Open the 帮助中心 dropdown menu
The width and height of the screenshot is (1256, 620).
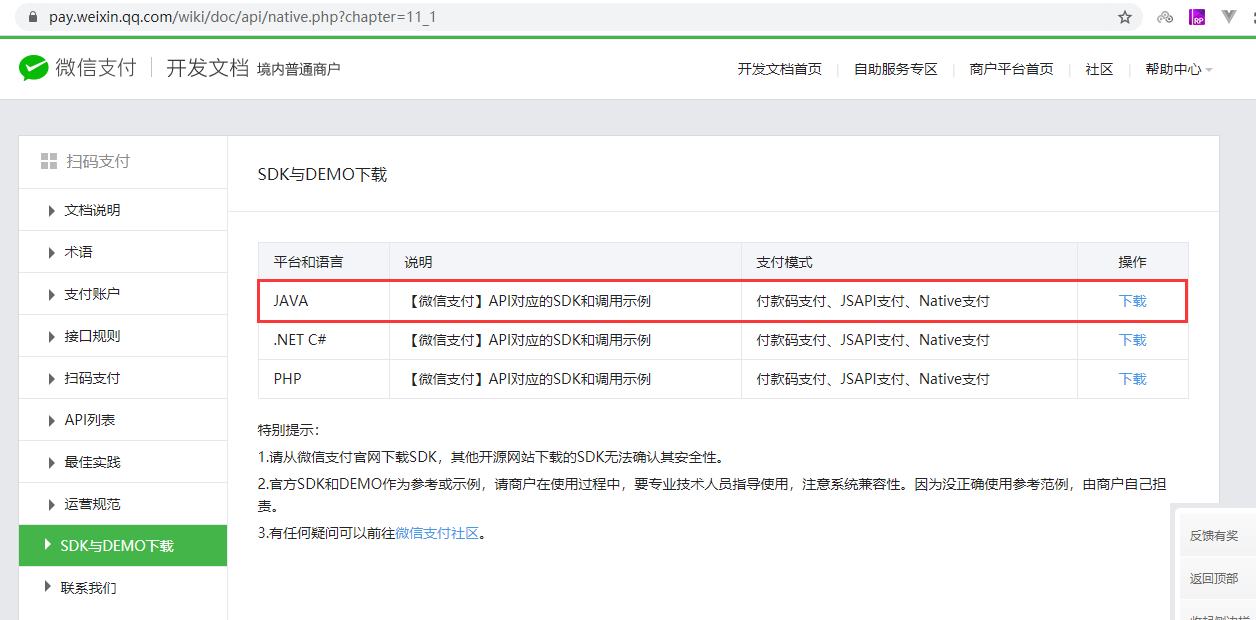(x=1173, y=69)
